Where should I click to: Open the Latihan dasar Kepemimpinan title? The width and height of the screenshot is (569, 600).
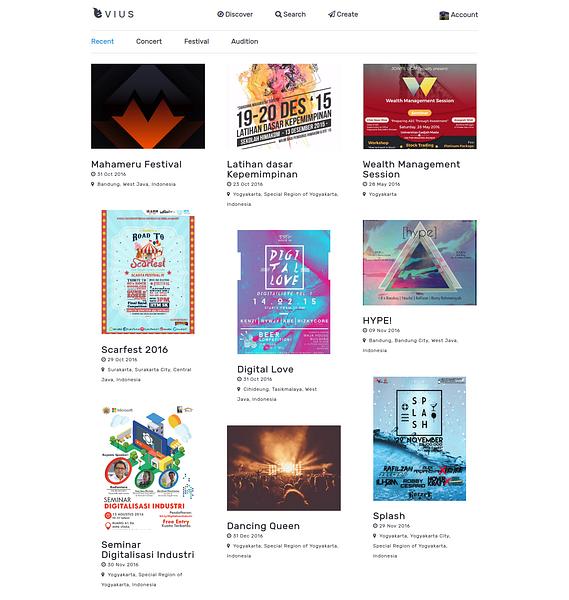(262, 169)
